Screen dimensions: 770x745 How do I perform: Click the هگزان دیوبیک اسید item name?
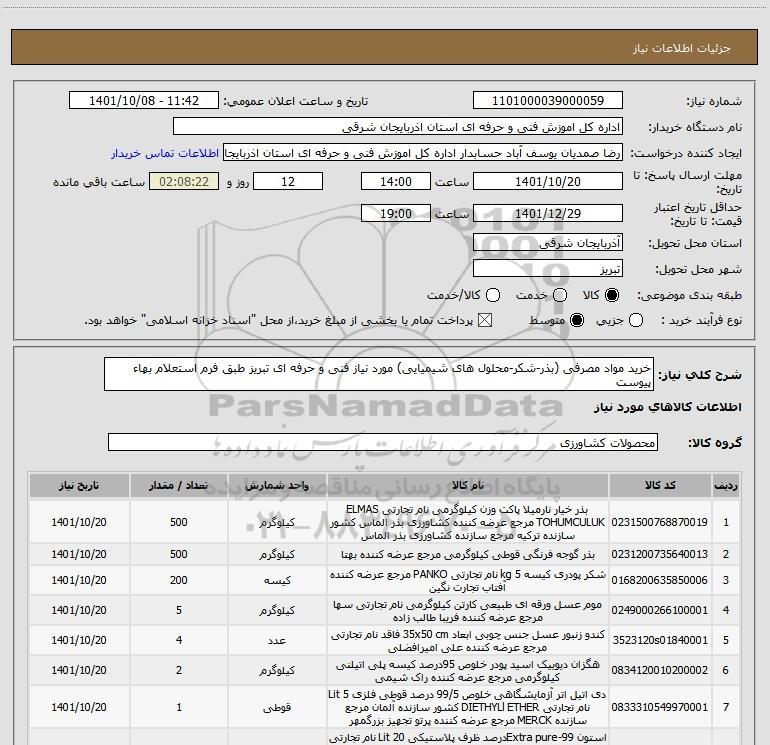point(468,671)
